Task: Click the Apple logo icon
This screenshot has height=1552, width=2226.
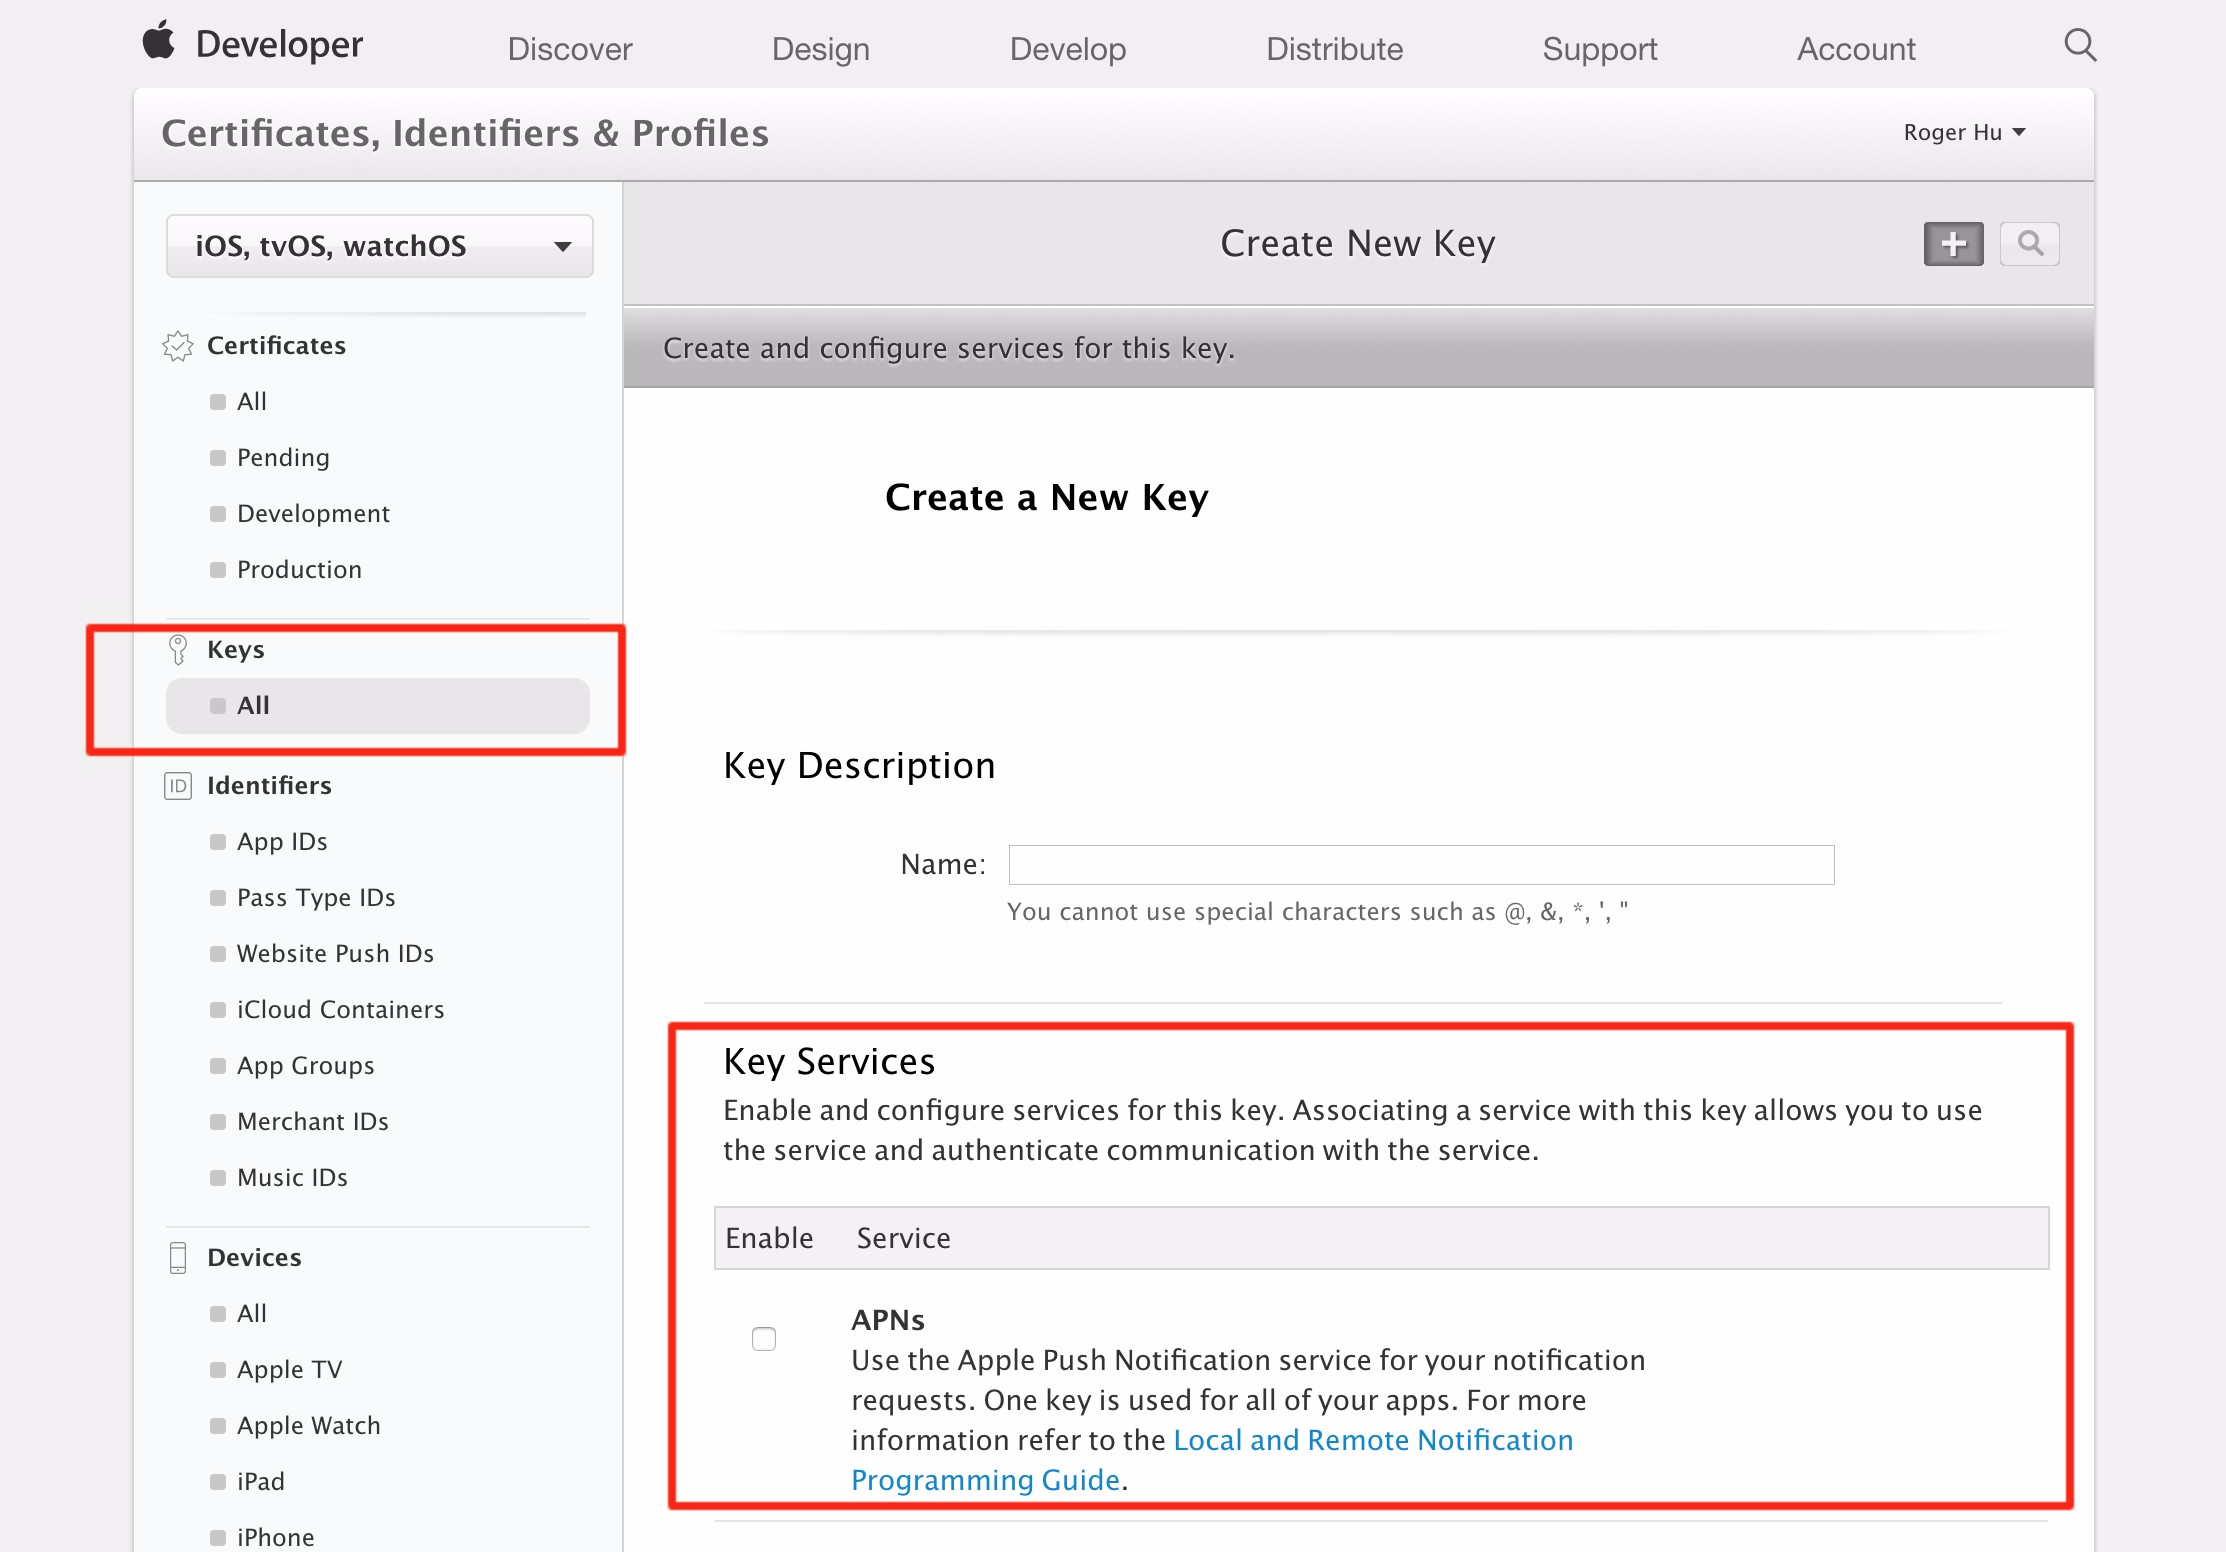Action: (158, 42)
